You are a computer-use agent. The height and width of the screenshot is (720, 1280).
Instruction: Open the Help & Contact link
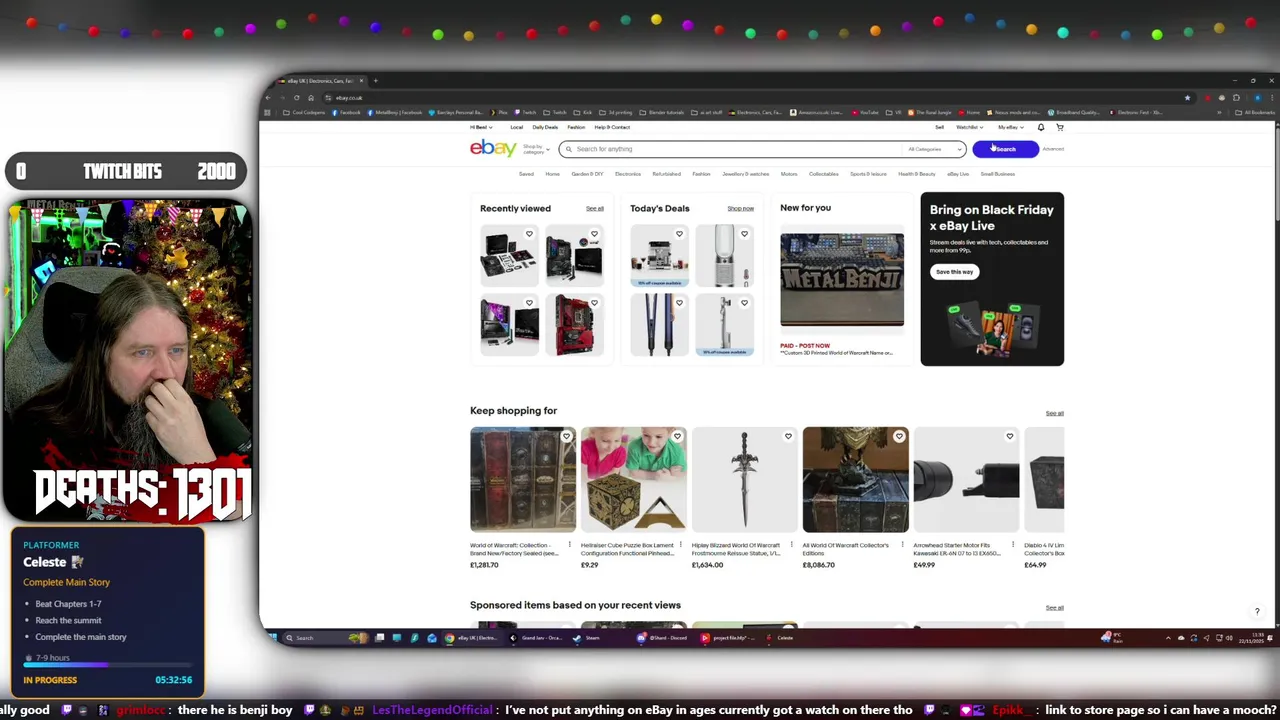(612, 127)
